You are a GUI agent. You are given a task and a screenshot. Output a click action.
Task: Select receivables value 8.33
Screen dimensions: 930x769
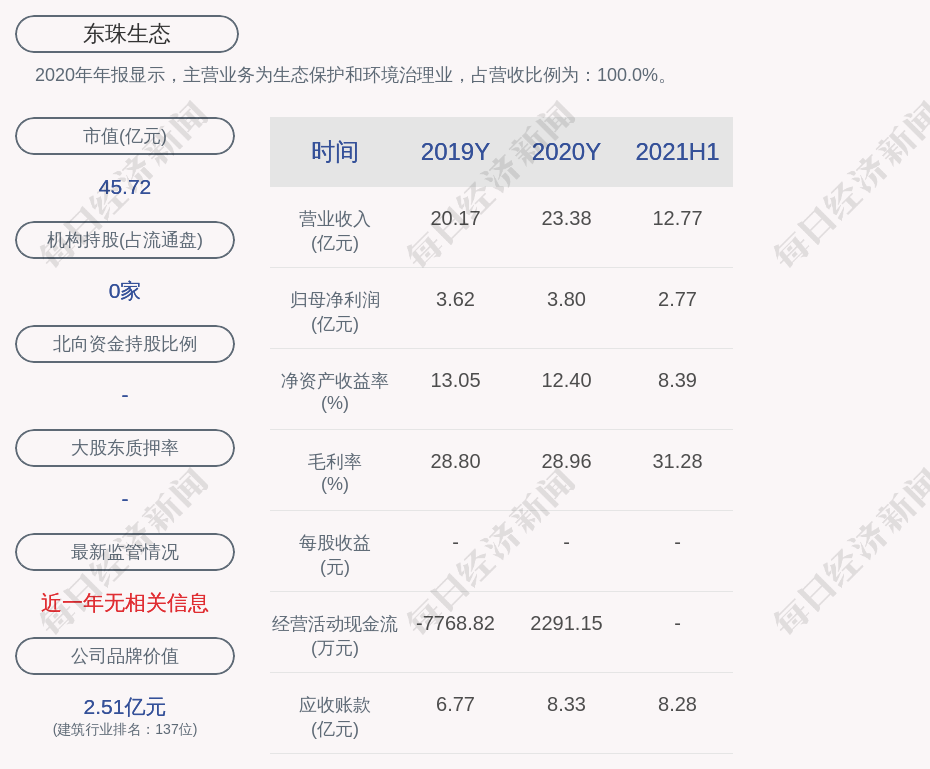click(x=566, y=704)
